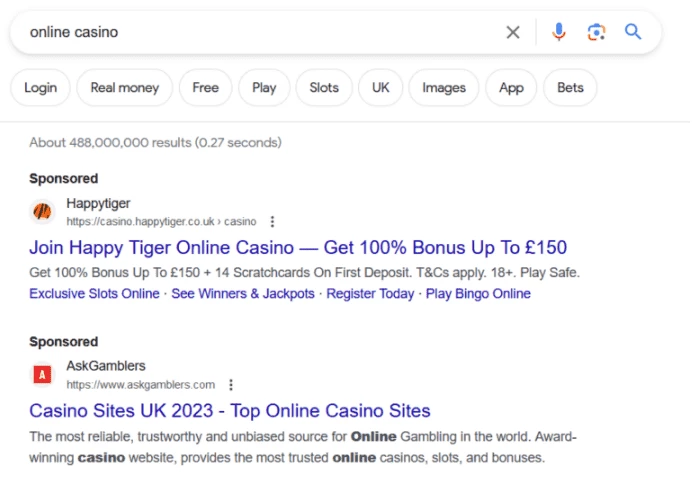Open Google Lens image search icon

tap(596, 32)
